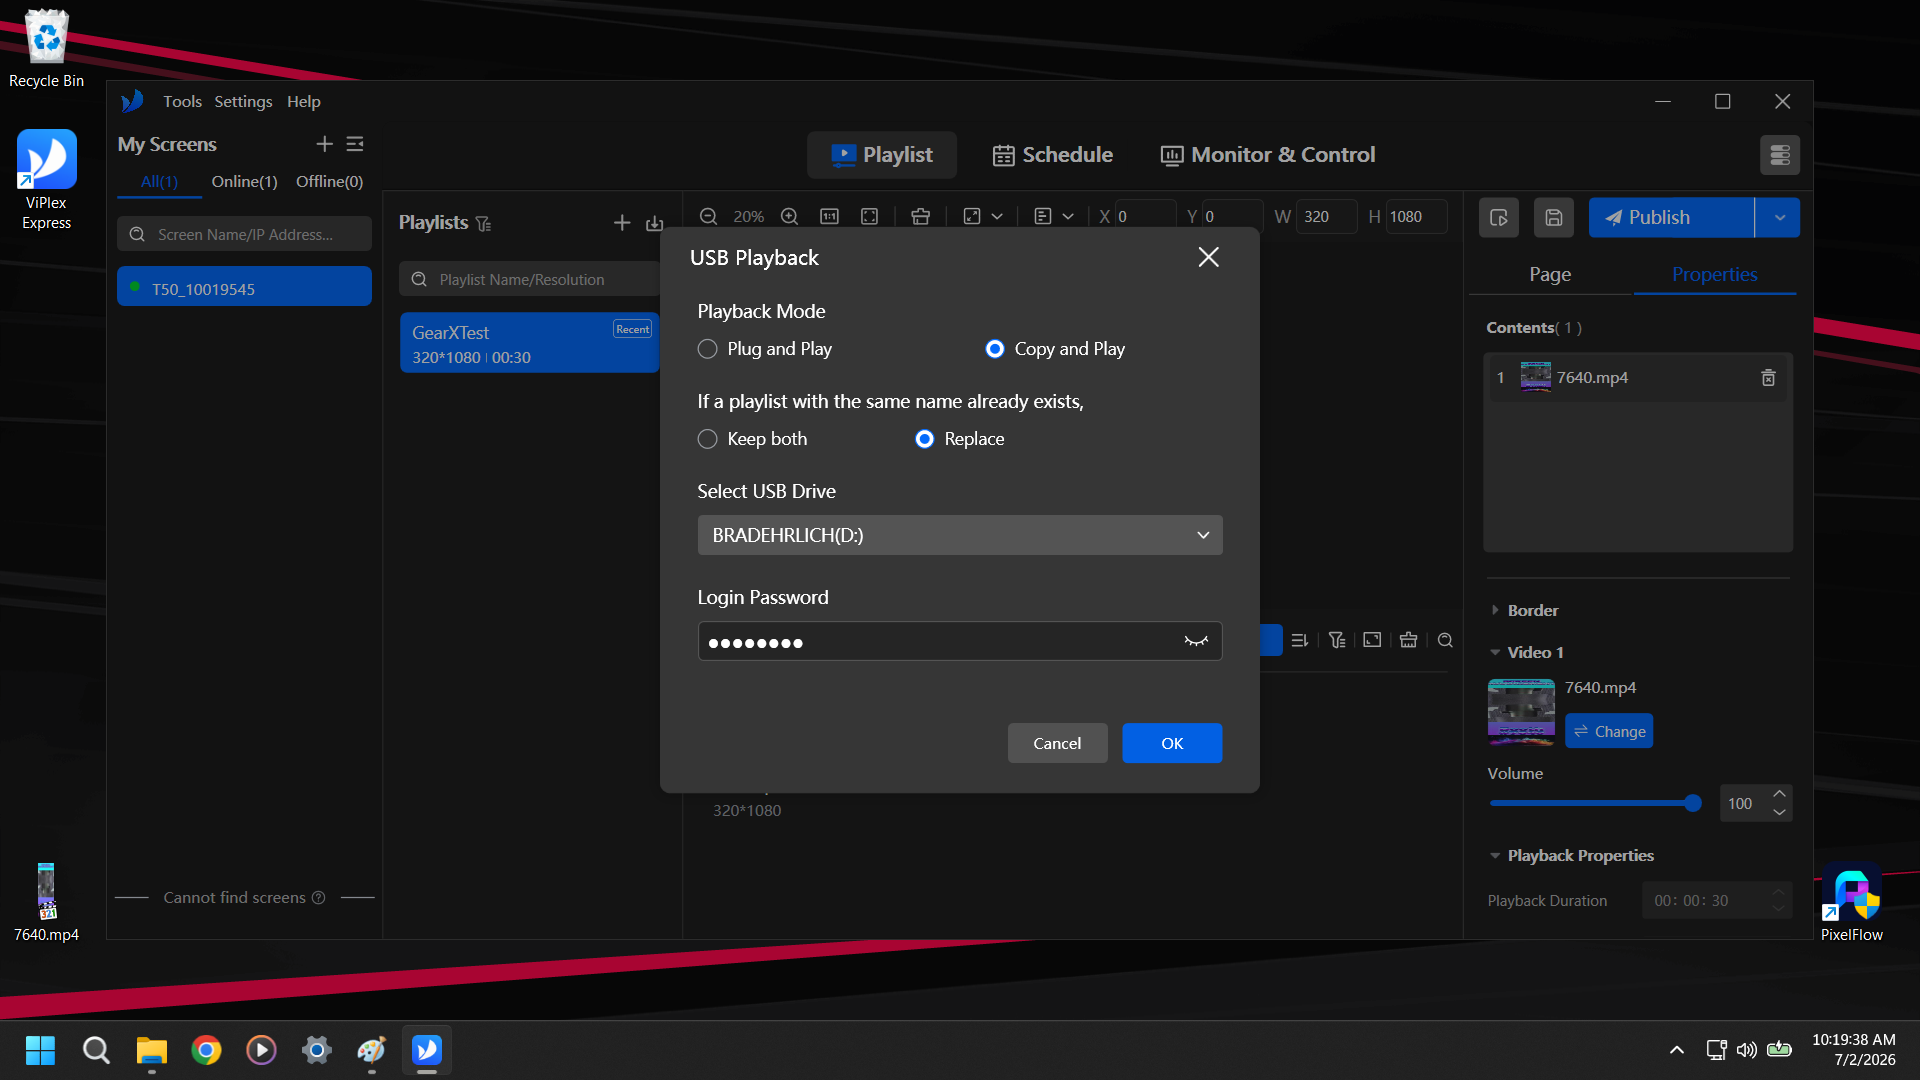The width and height of the screenshot is (1920, 1080).
Task: Save the playlist with disk icon
Action: pos(1553,217)
